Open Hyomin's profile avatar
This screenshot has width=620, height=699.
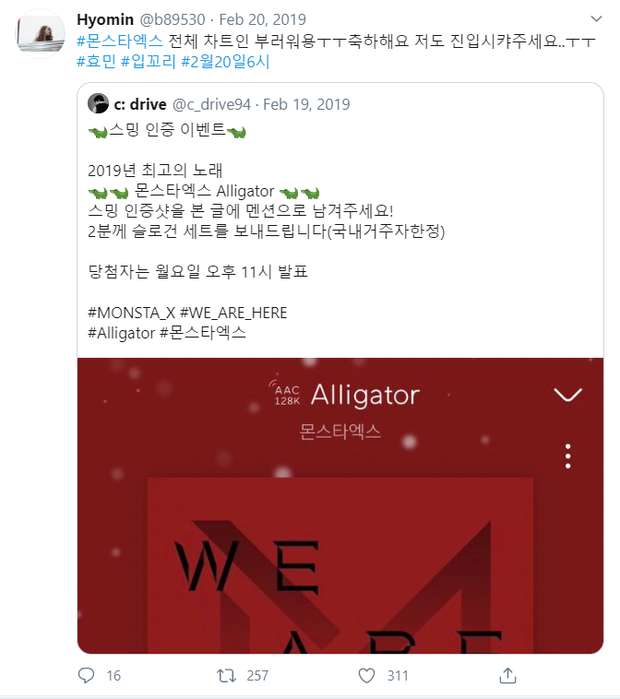[41, 34]
